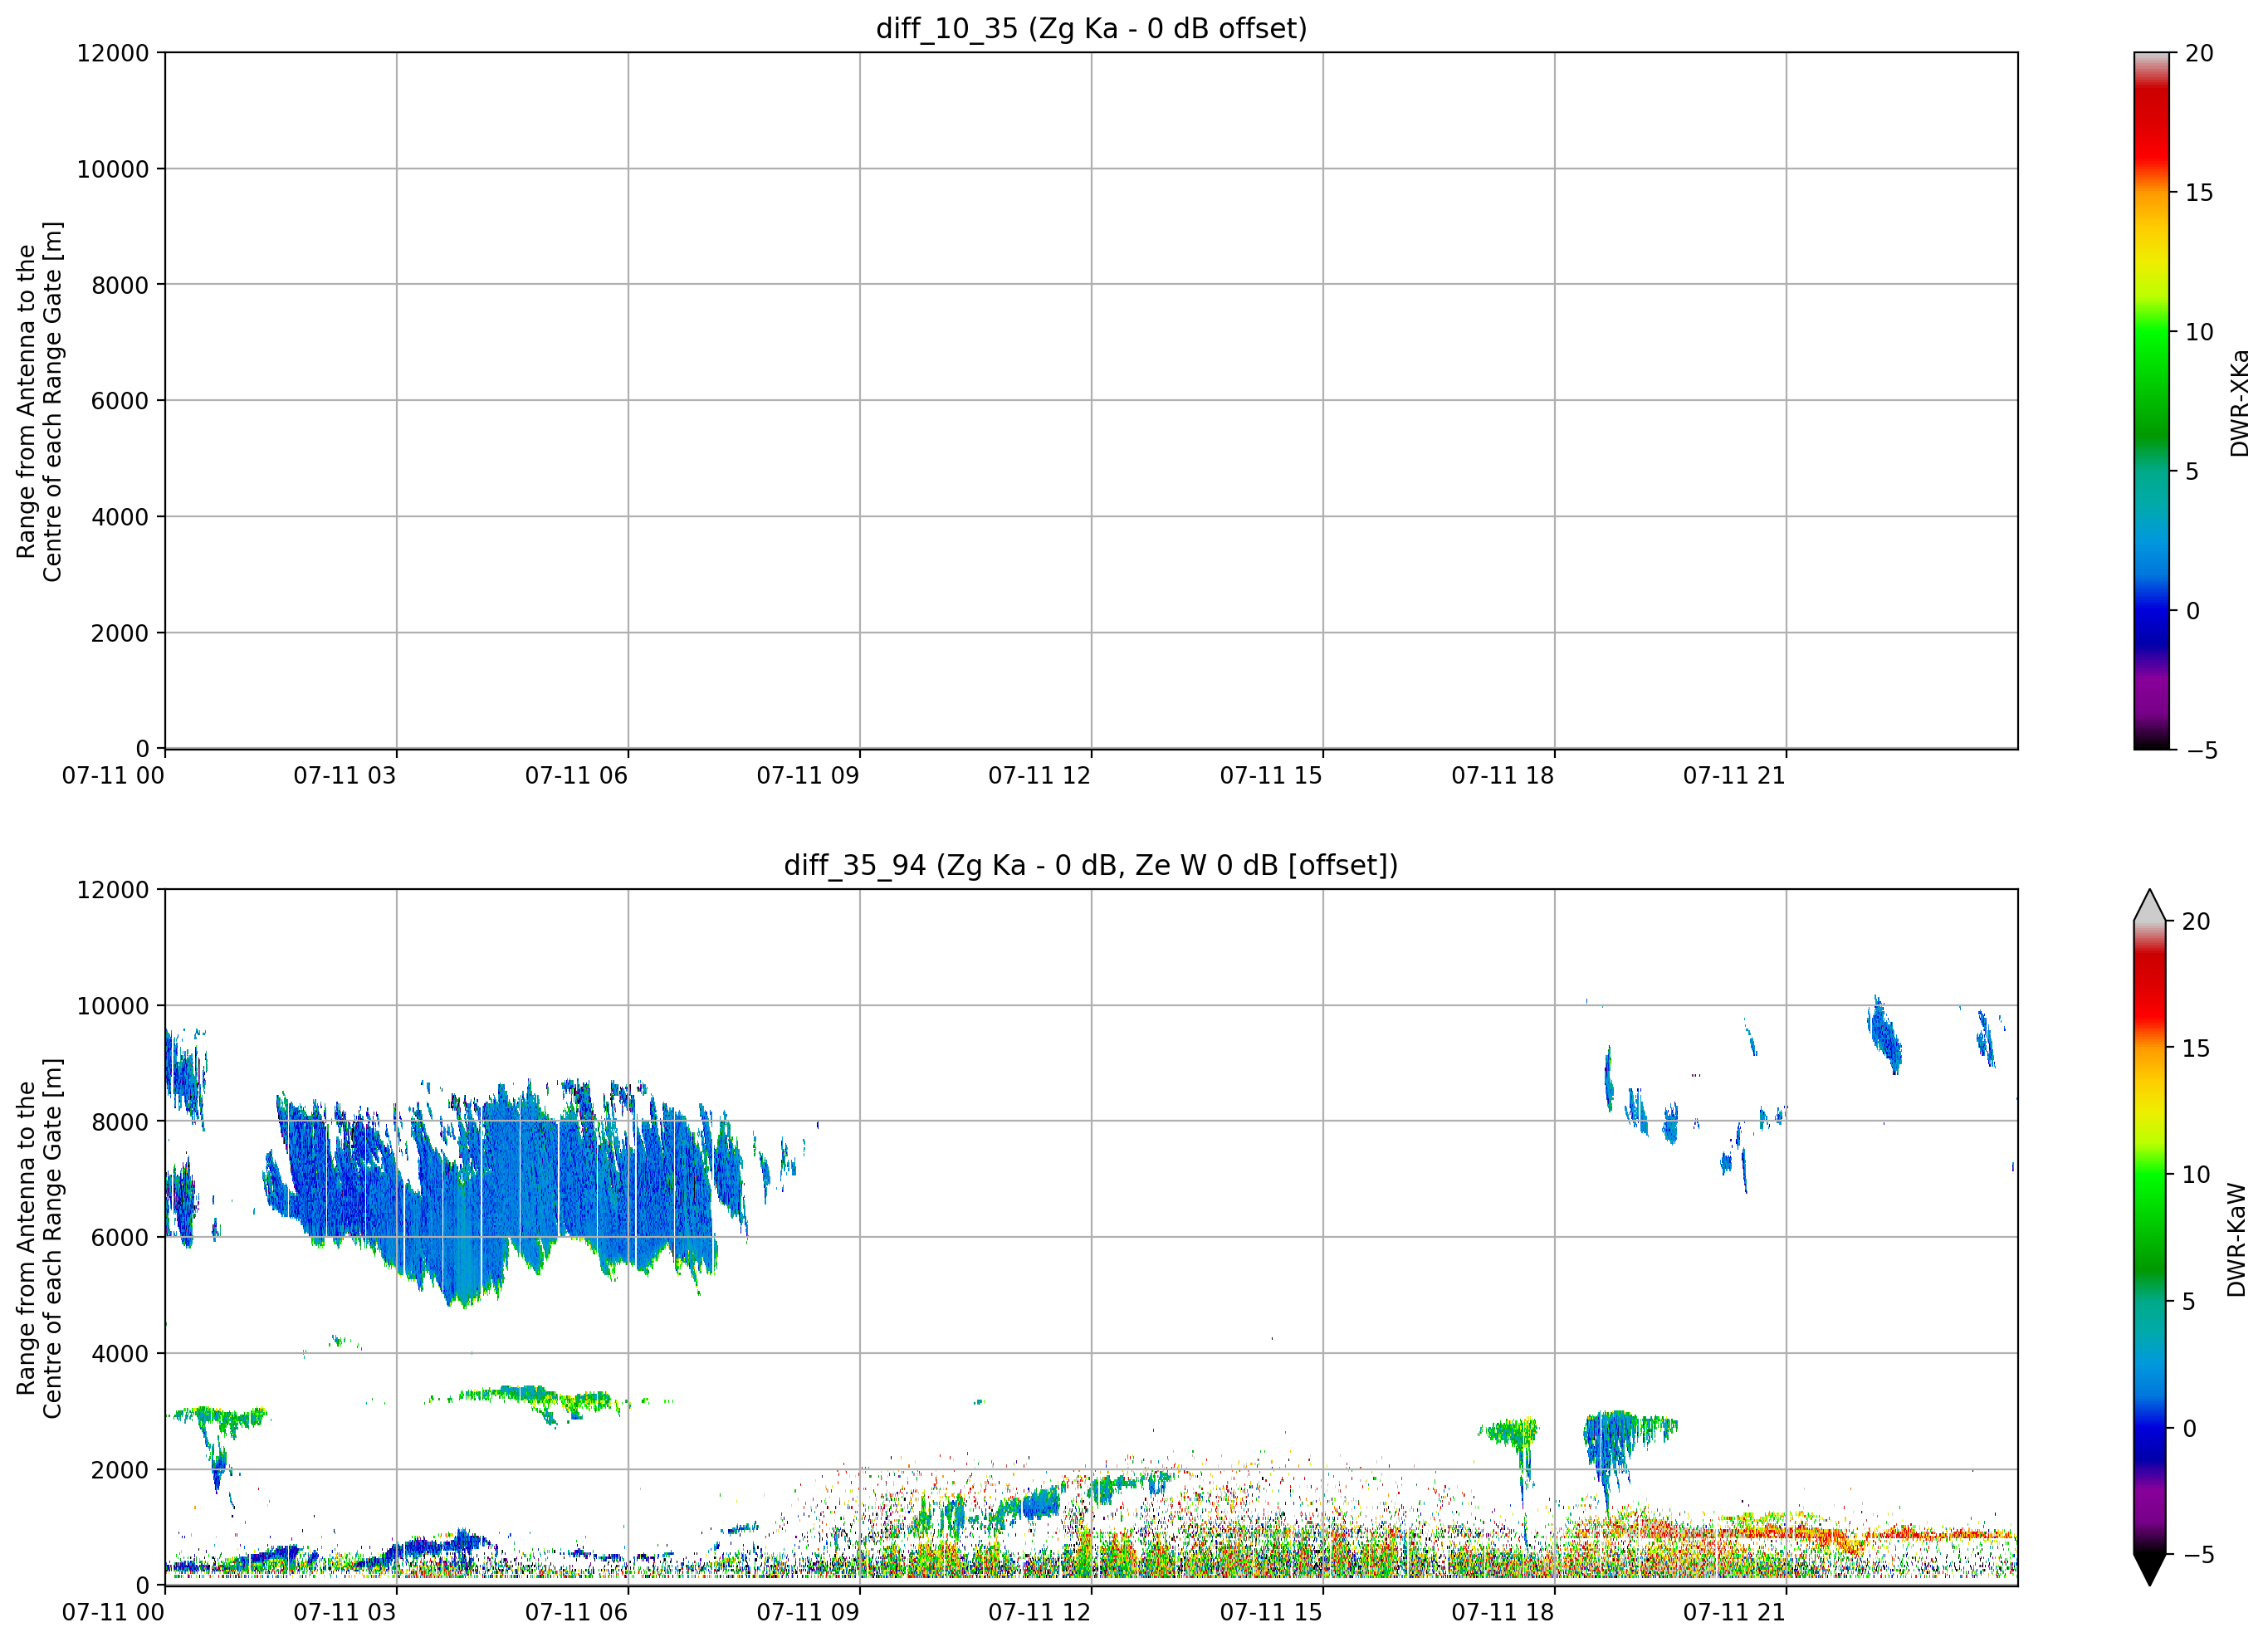
Task: Click the 4000 y-tick in diff_35_94 plot
Action: [120, 1354]
